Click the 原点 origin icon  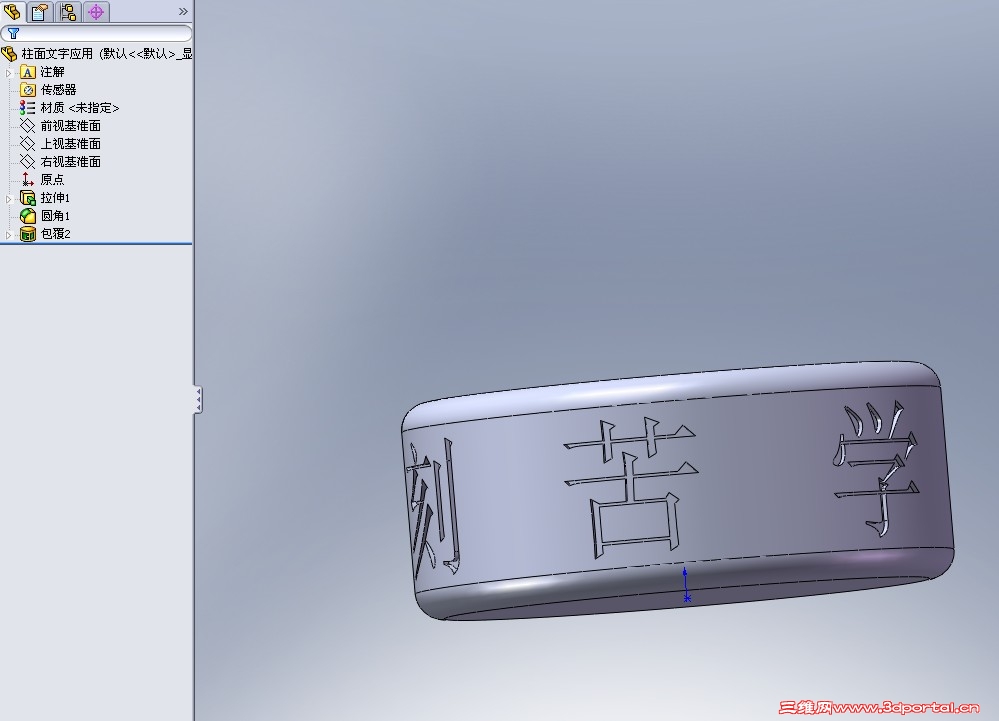tap(27, 180)
